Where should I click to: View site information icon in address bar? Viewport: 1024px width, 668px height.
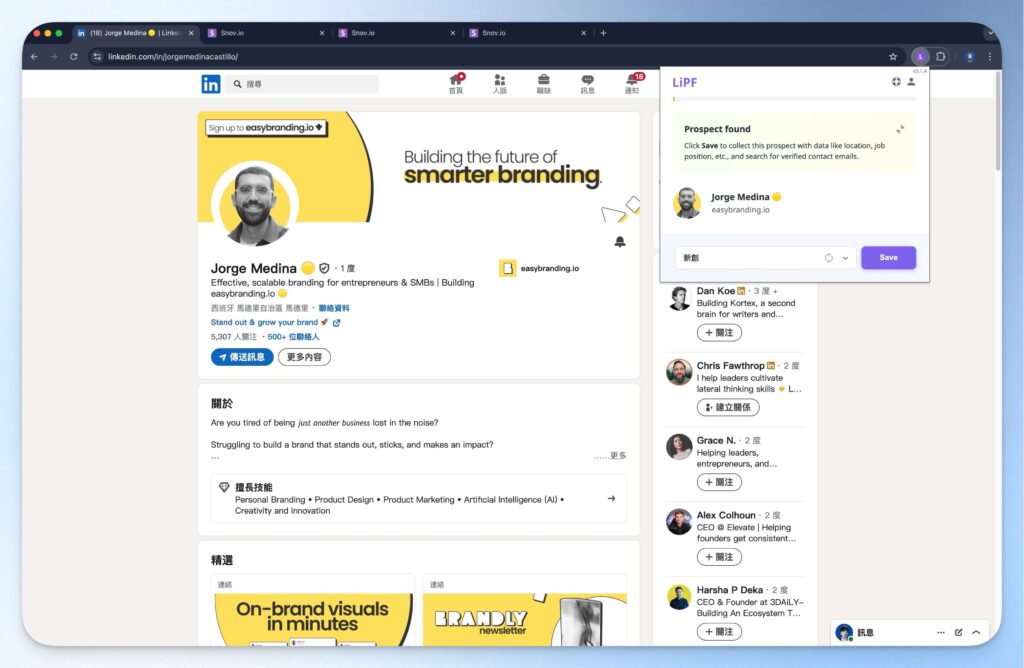97,57
